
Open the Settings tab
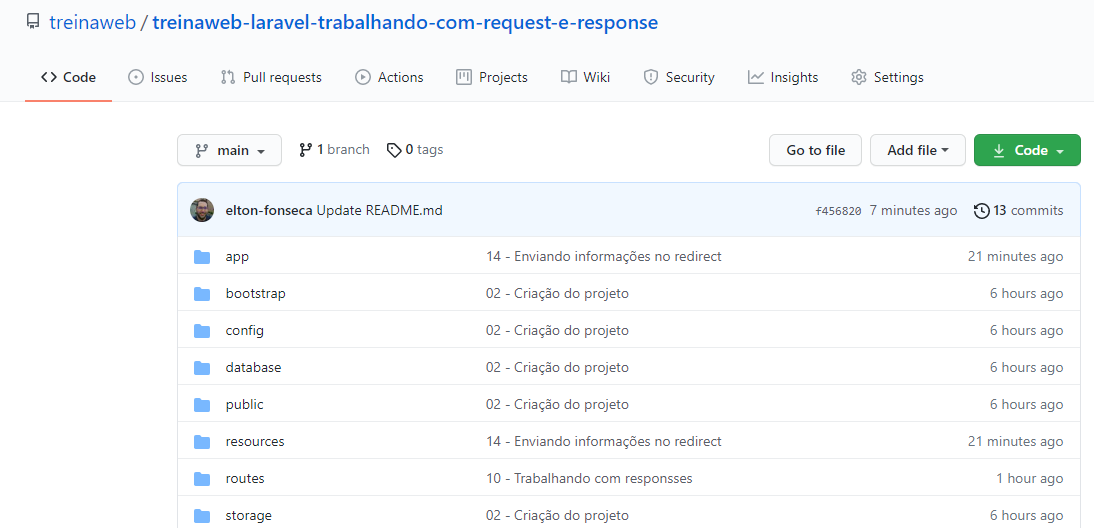pyautogui.click(x=887, y=77)
